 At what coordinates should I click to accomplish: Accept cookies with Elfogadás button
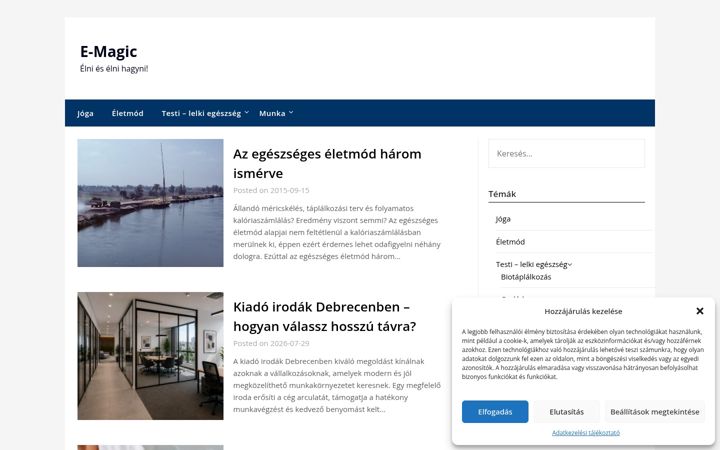pos(495,412)
